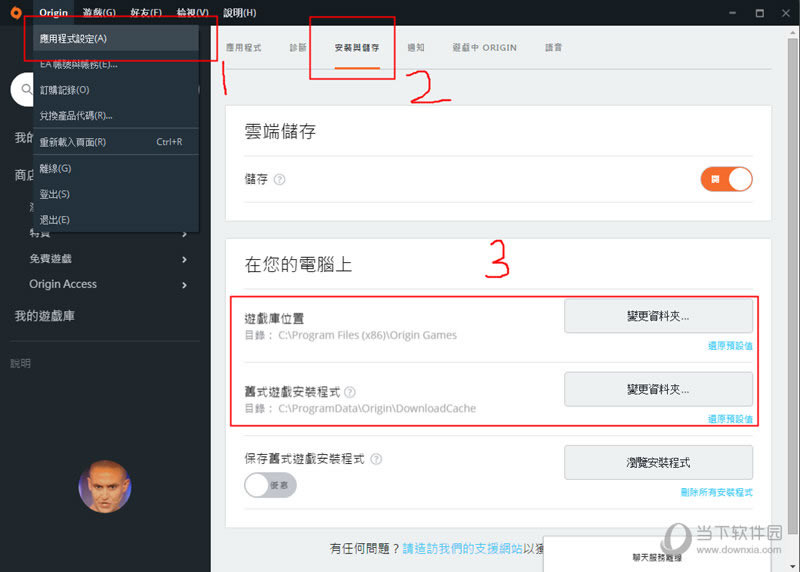Open the 好友(F) menu
Screen dimensions: 800x572
point(146,13)
